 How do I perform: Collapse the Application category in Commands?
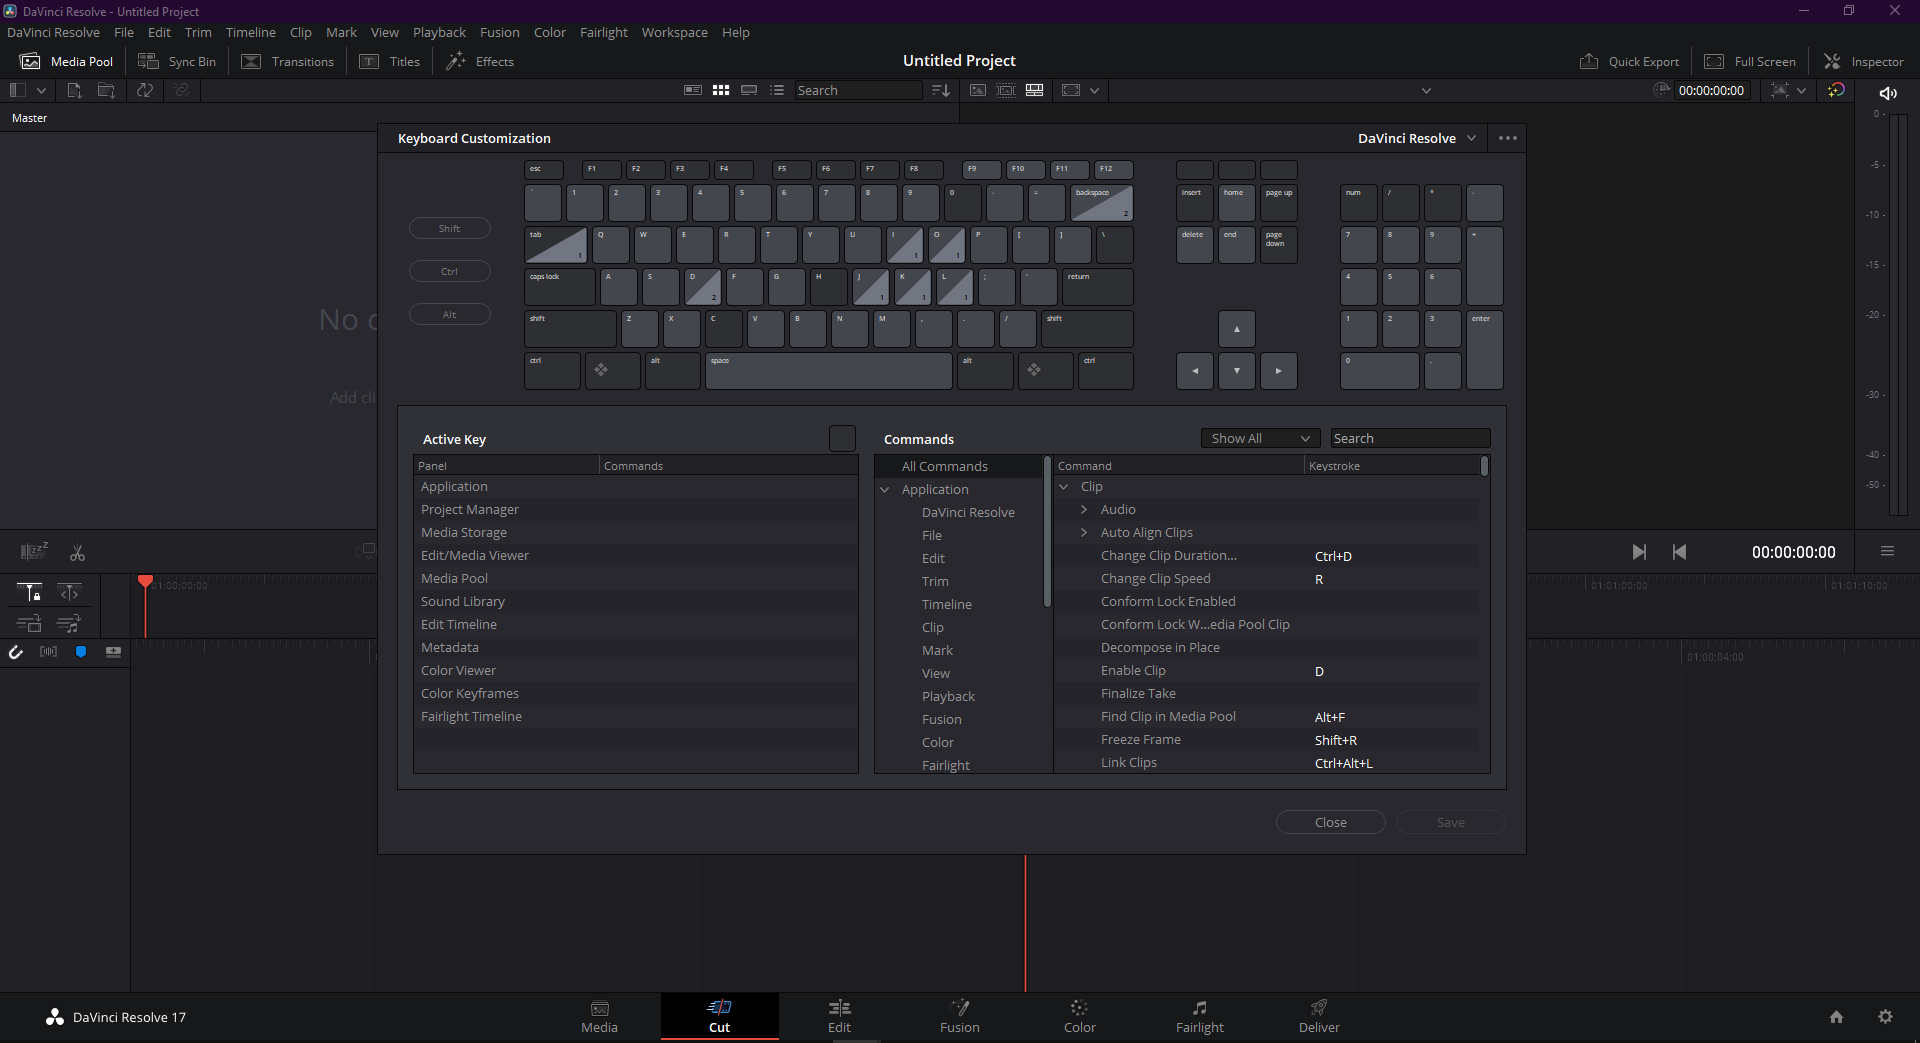click(885, 490)
